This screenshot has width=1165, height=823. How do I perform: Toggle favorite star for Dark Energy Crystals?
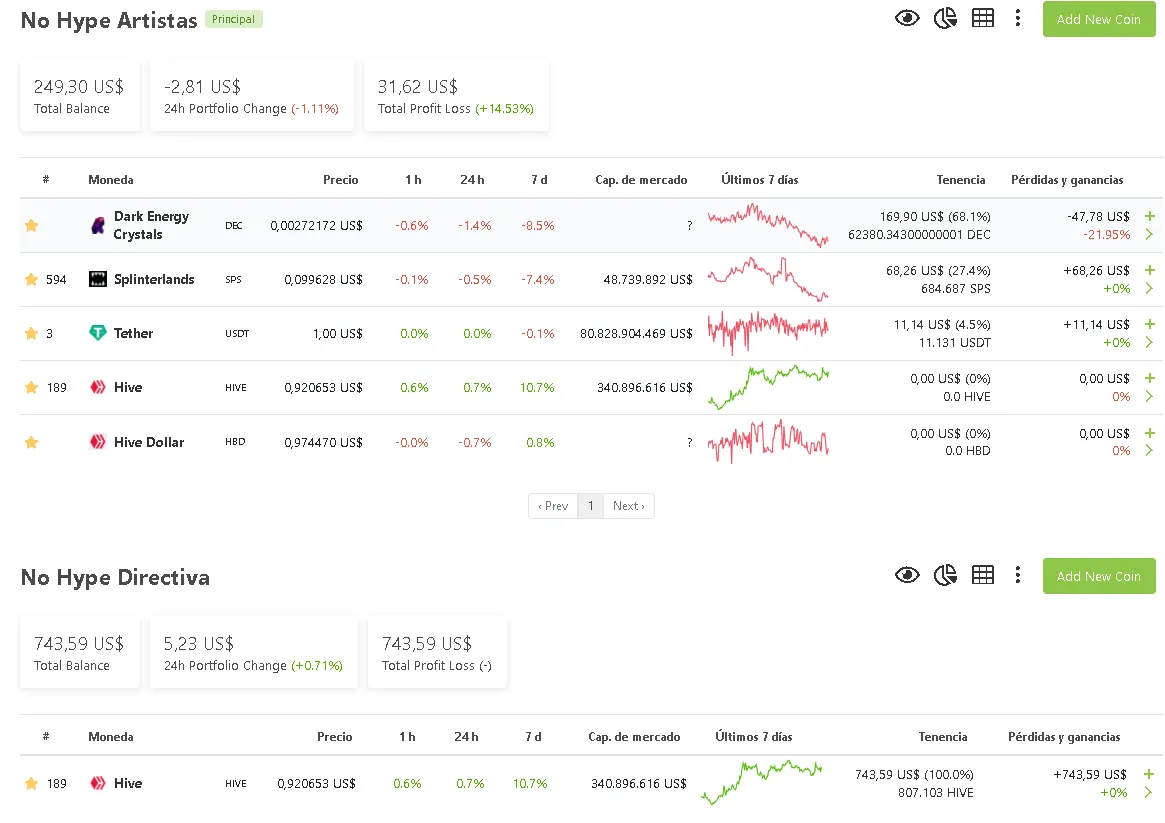tap(31, 225)
